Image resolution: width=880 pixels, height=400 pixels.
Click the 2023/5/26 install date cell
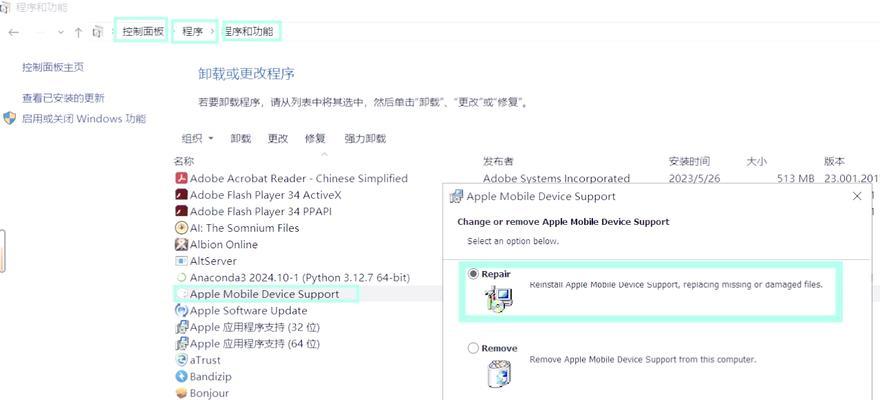click(694, 178)
